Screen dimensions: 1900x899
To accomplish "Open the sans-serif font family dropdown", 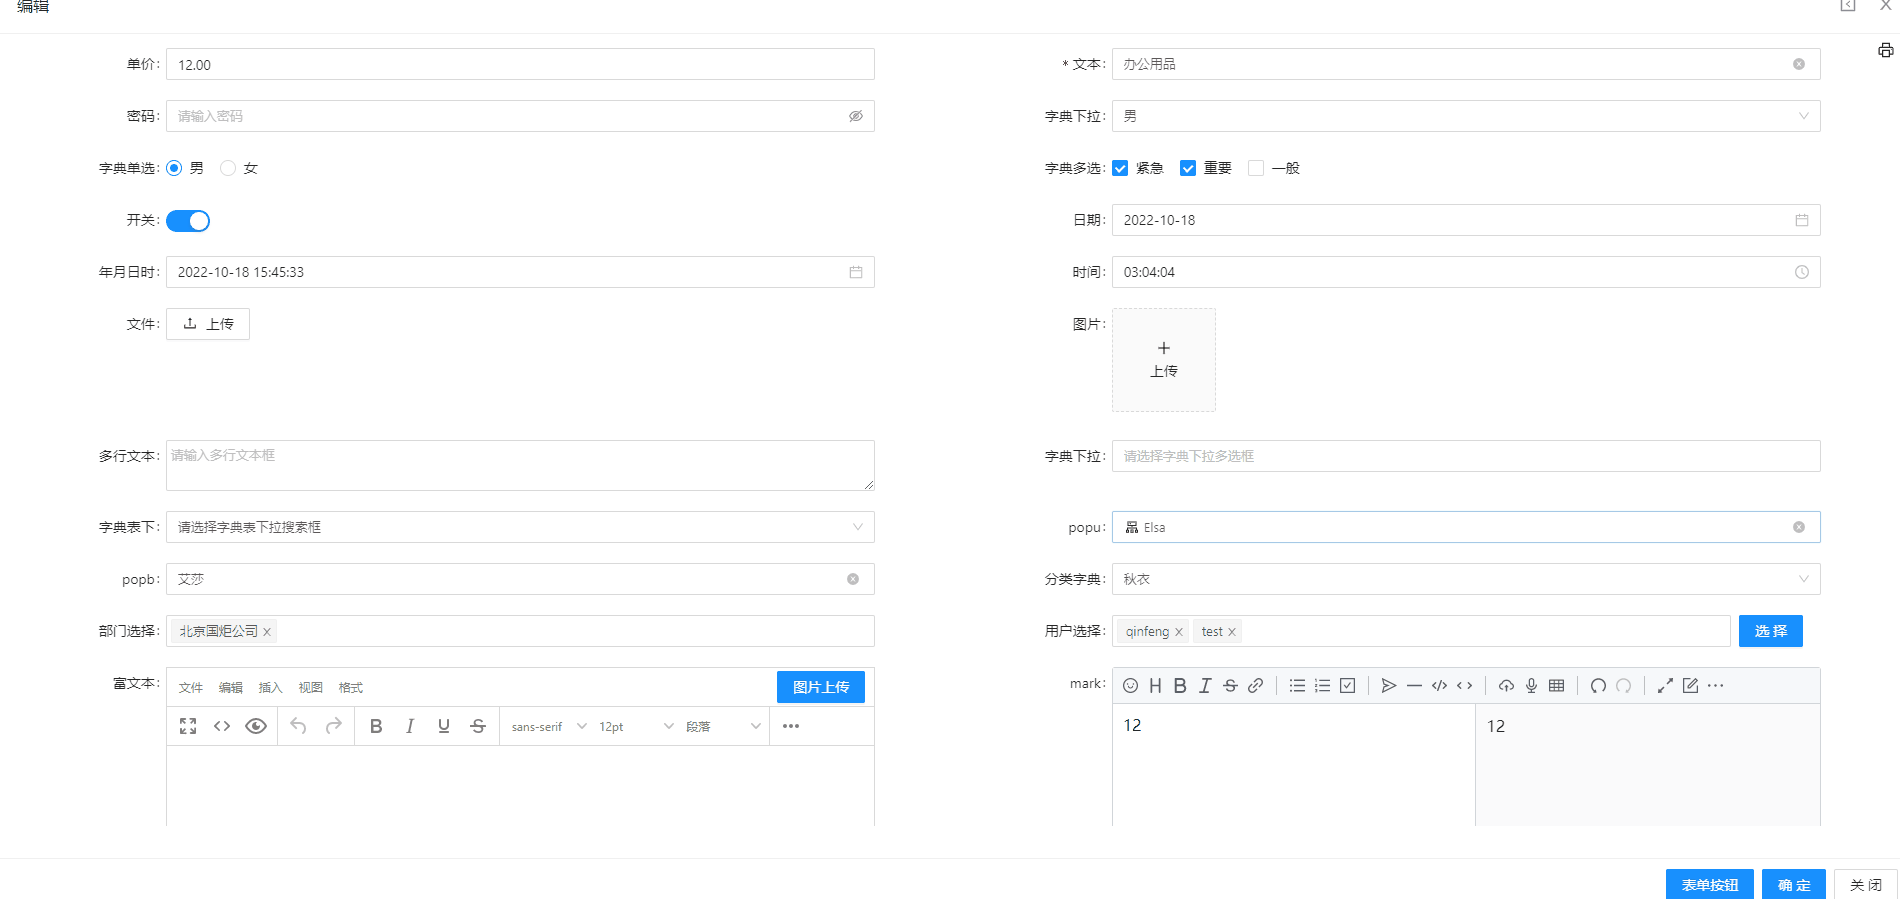I will (548, 726).
